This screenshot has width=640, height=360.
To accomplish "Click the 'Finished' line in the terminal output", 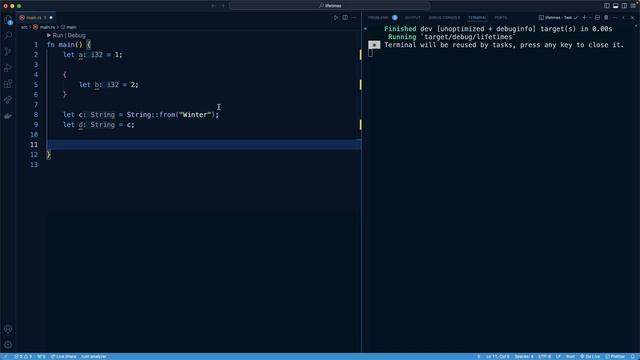I will 498,29.
